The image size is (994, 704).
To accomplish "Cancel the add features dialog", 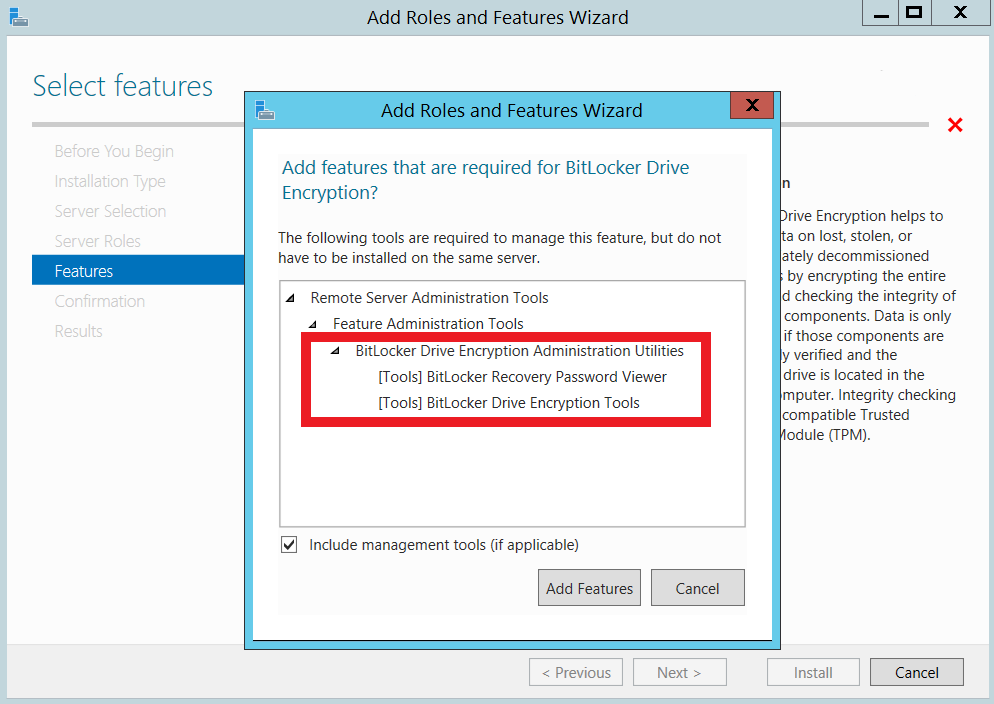I will click(697, 588).
